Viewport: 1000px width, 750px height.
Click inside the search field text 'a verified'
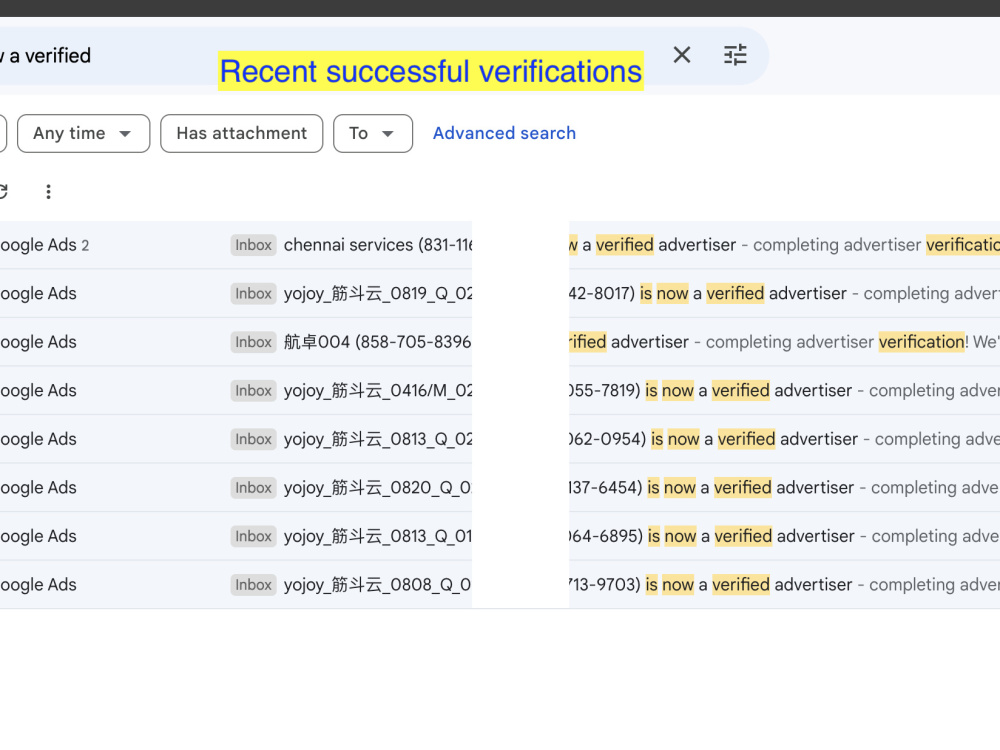coord(50,56)
